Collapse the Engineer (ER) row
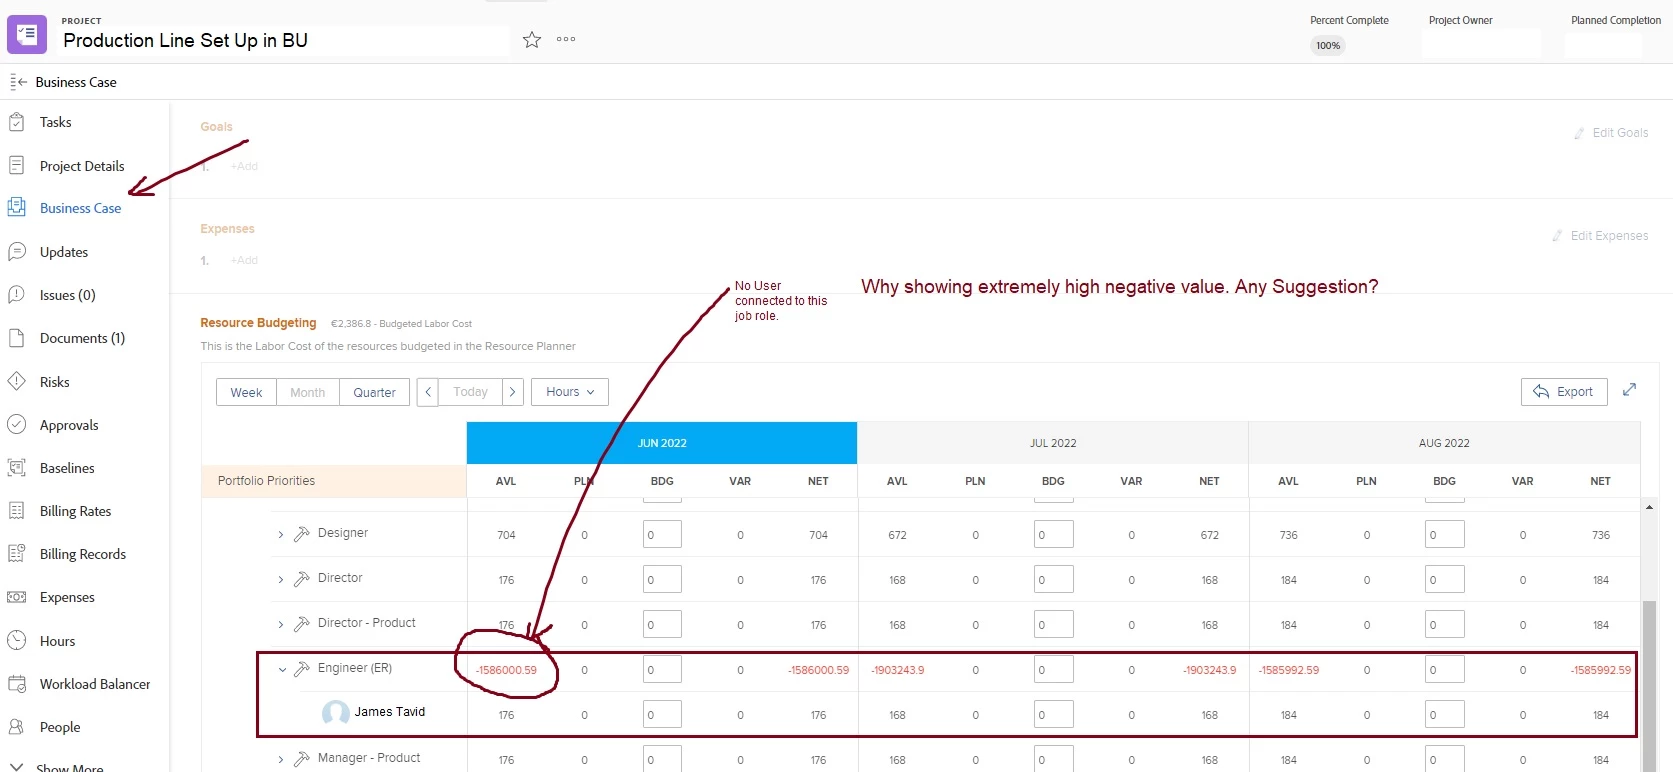 (x=281, y=670)
